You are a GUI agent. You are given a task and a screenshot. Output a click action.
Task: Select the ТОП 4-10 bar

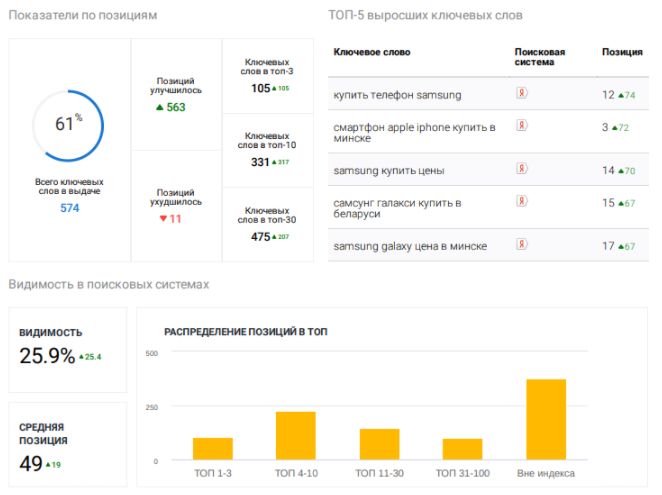(296, 435)
